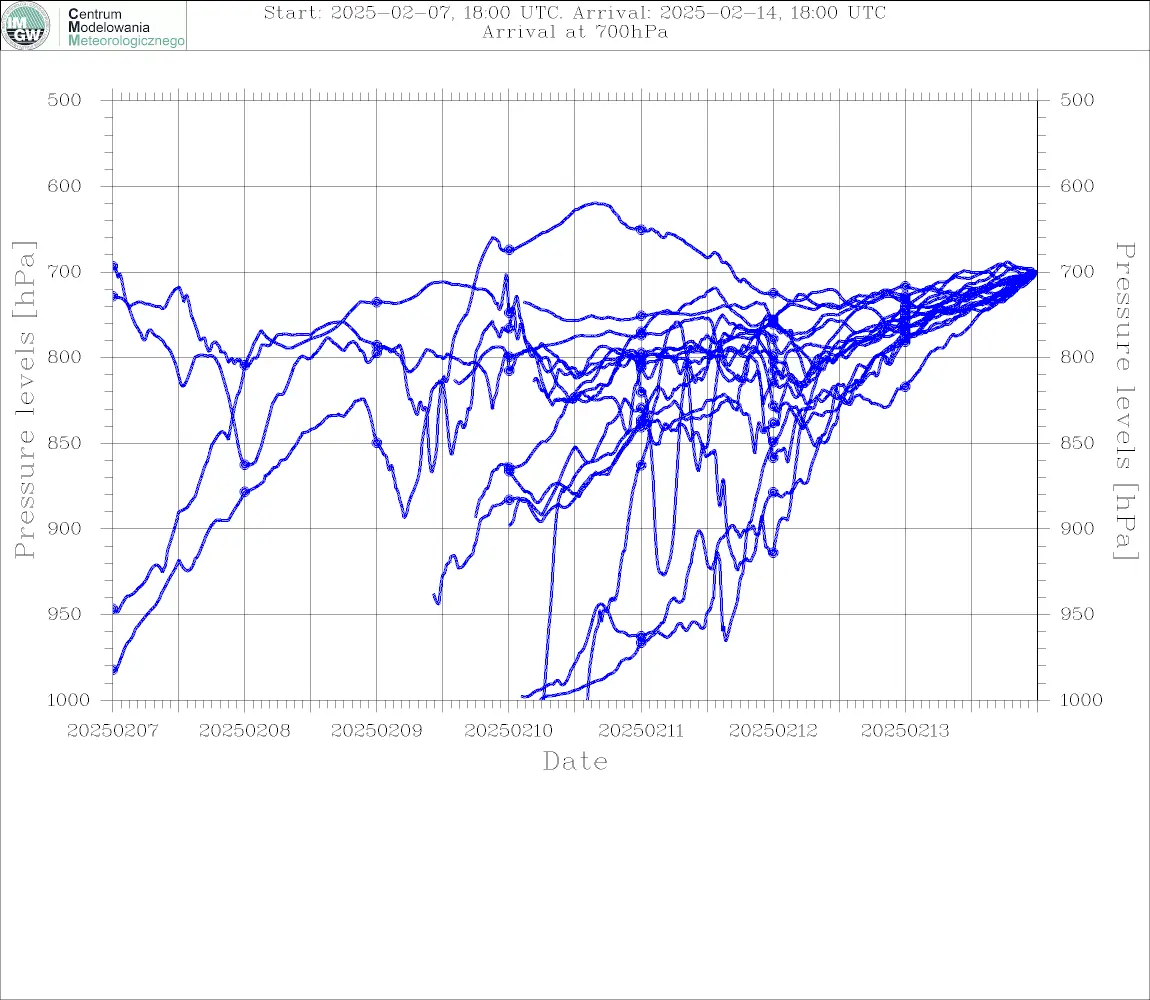The height and width of the screenshot is (1000, 1150).
Task: Click the left axis 700 label
Action: (x=65, y=271)
